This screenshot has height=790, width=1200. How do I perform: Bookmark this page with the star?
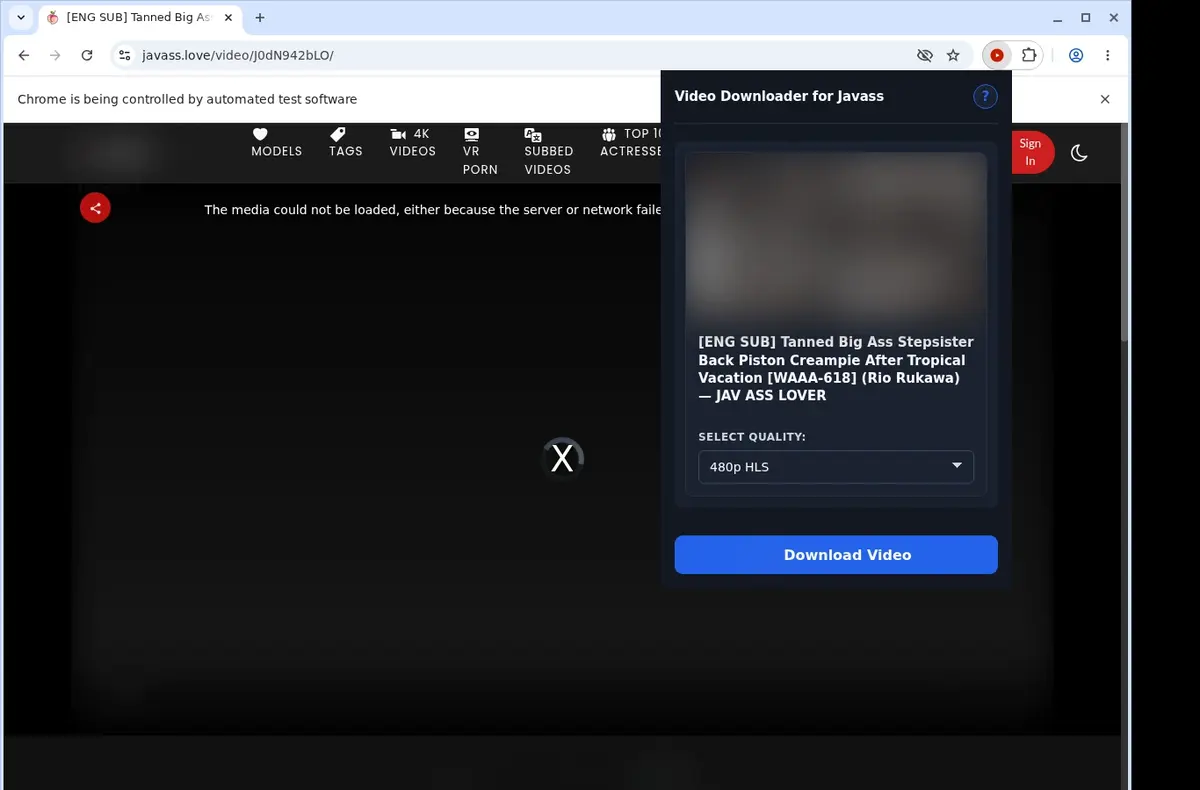[x=953, y=56]
